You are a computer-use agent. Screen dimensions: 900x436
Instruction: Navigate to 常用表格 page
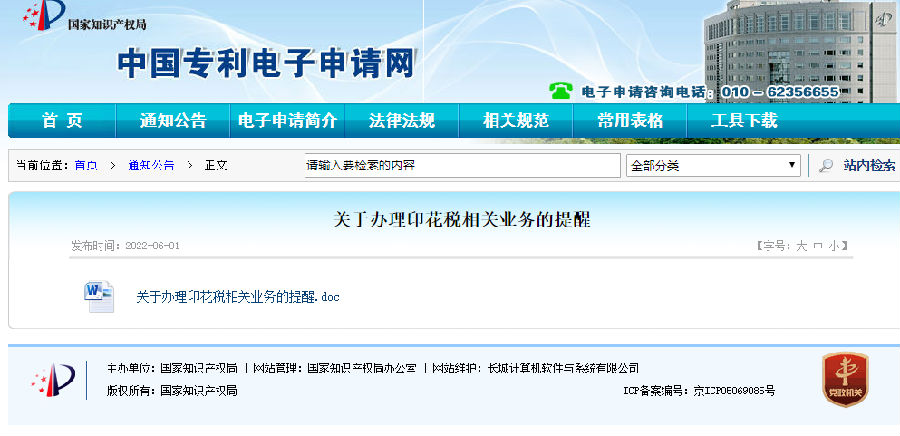pyautogui.click(x=630, y=121)
